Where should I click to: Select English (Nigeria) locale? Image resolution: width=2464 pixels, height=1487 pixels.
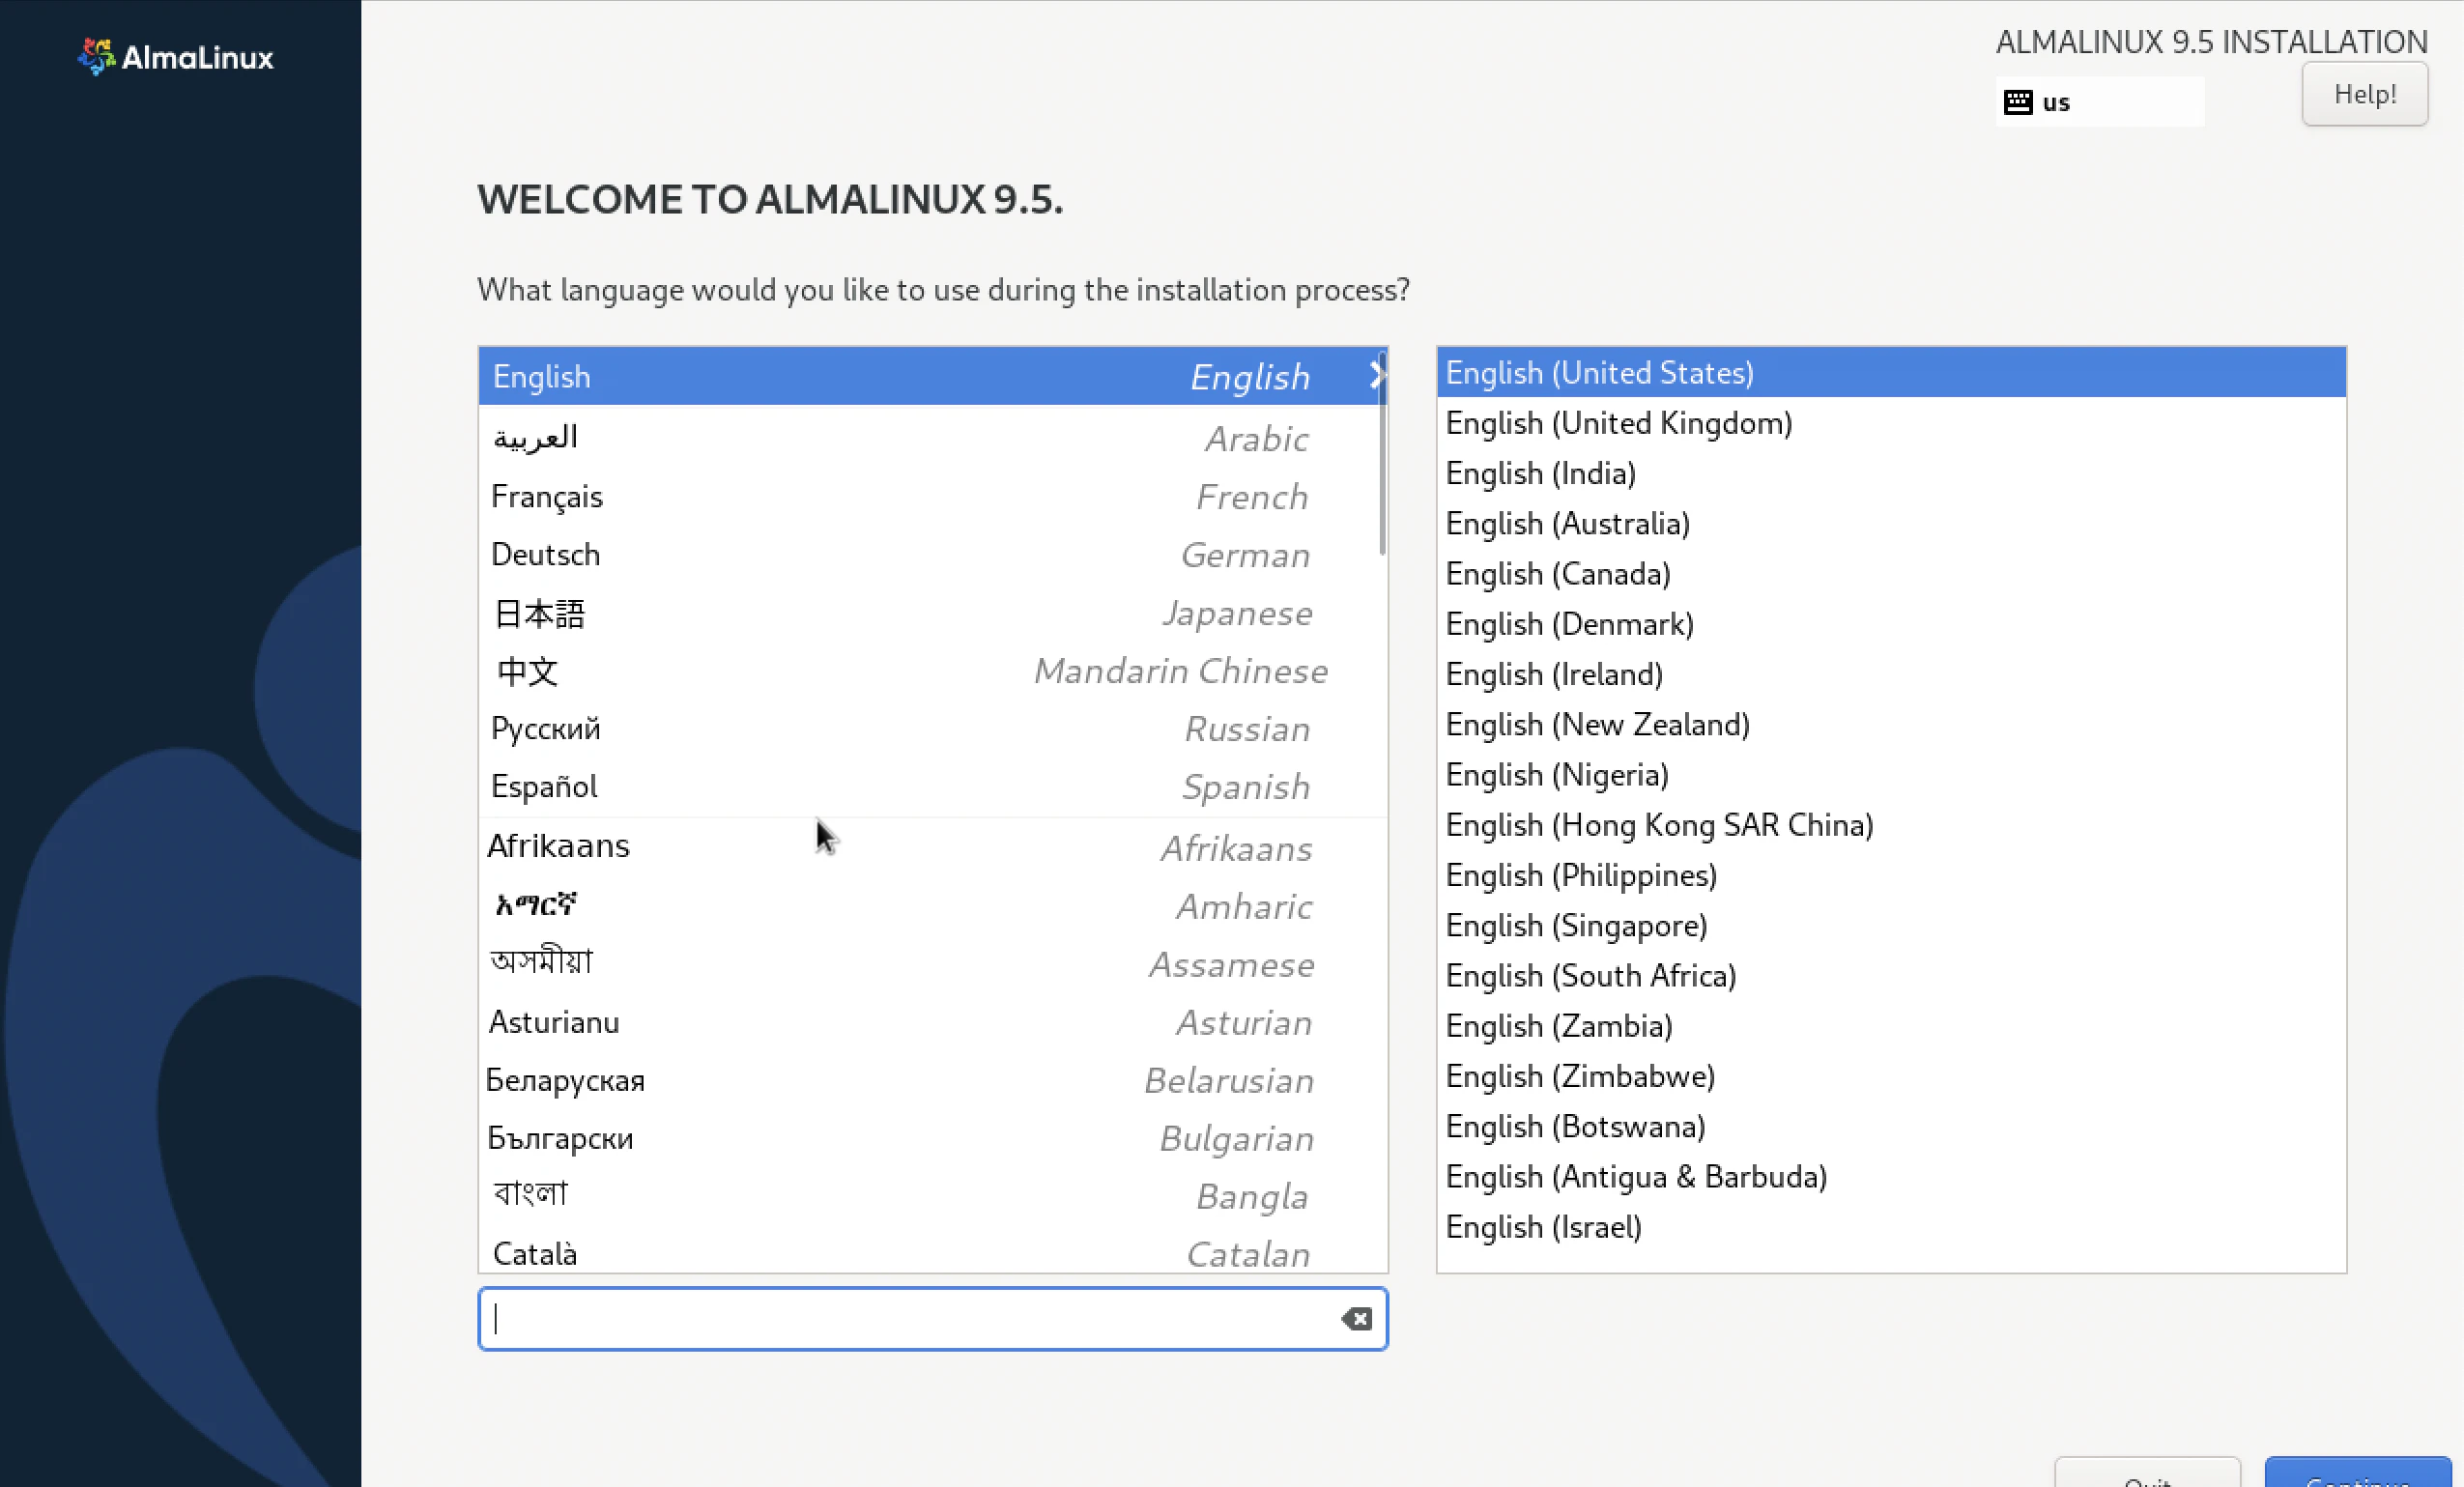pos(1891,774)
